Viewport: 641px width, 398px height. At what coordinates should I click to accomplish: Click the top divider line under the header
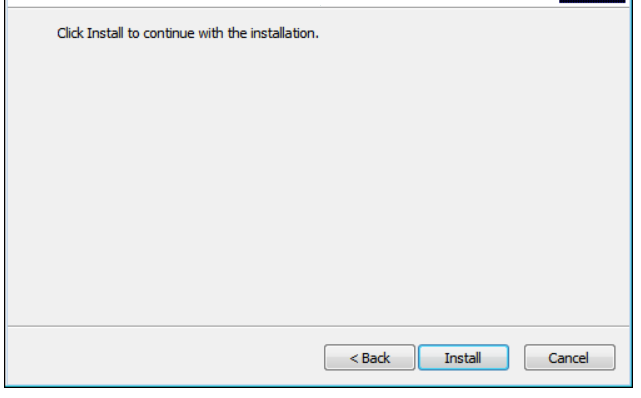coord(319,7)
